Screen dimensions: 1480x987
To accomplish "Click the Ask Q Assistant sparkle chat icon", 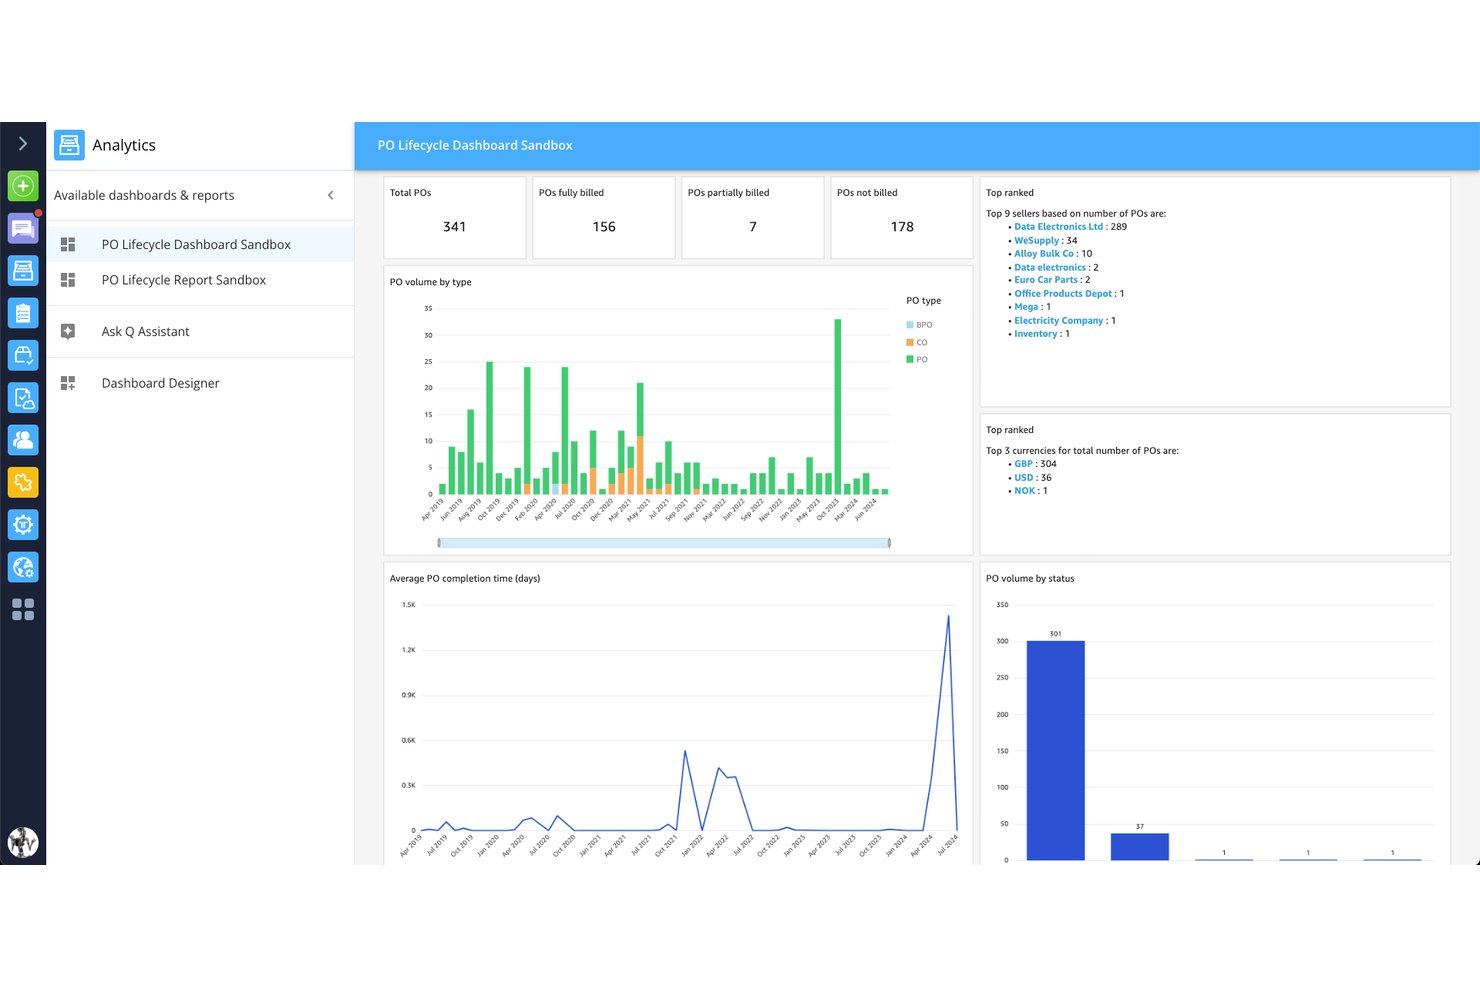I will click(x=68, y=331).
